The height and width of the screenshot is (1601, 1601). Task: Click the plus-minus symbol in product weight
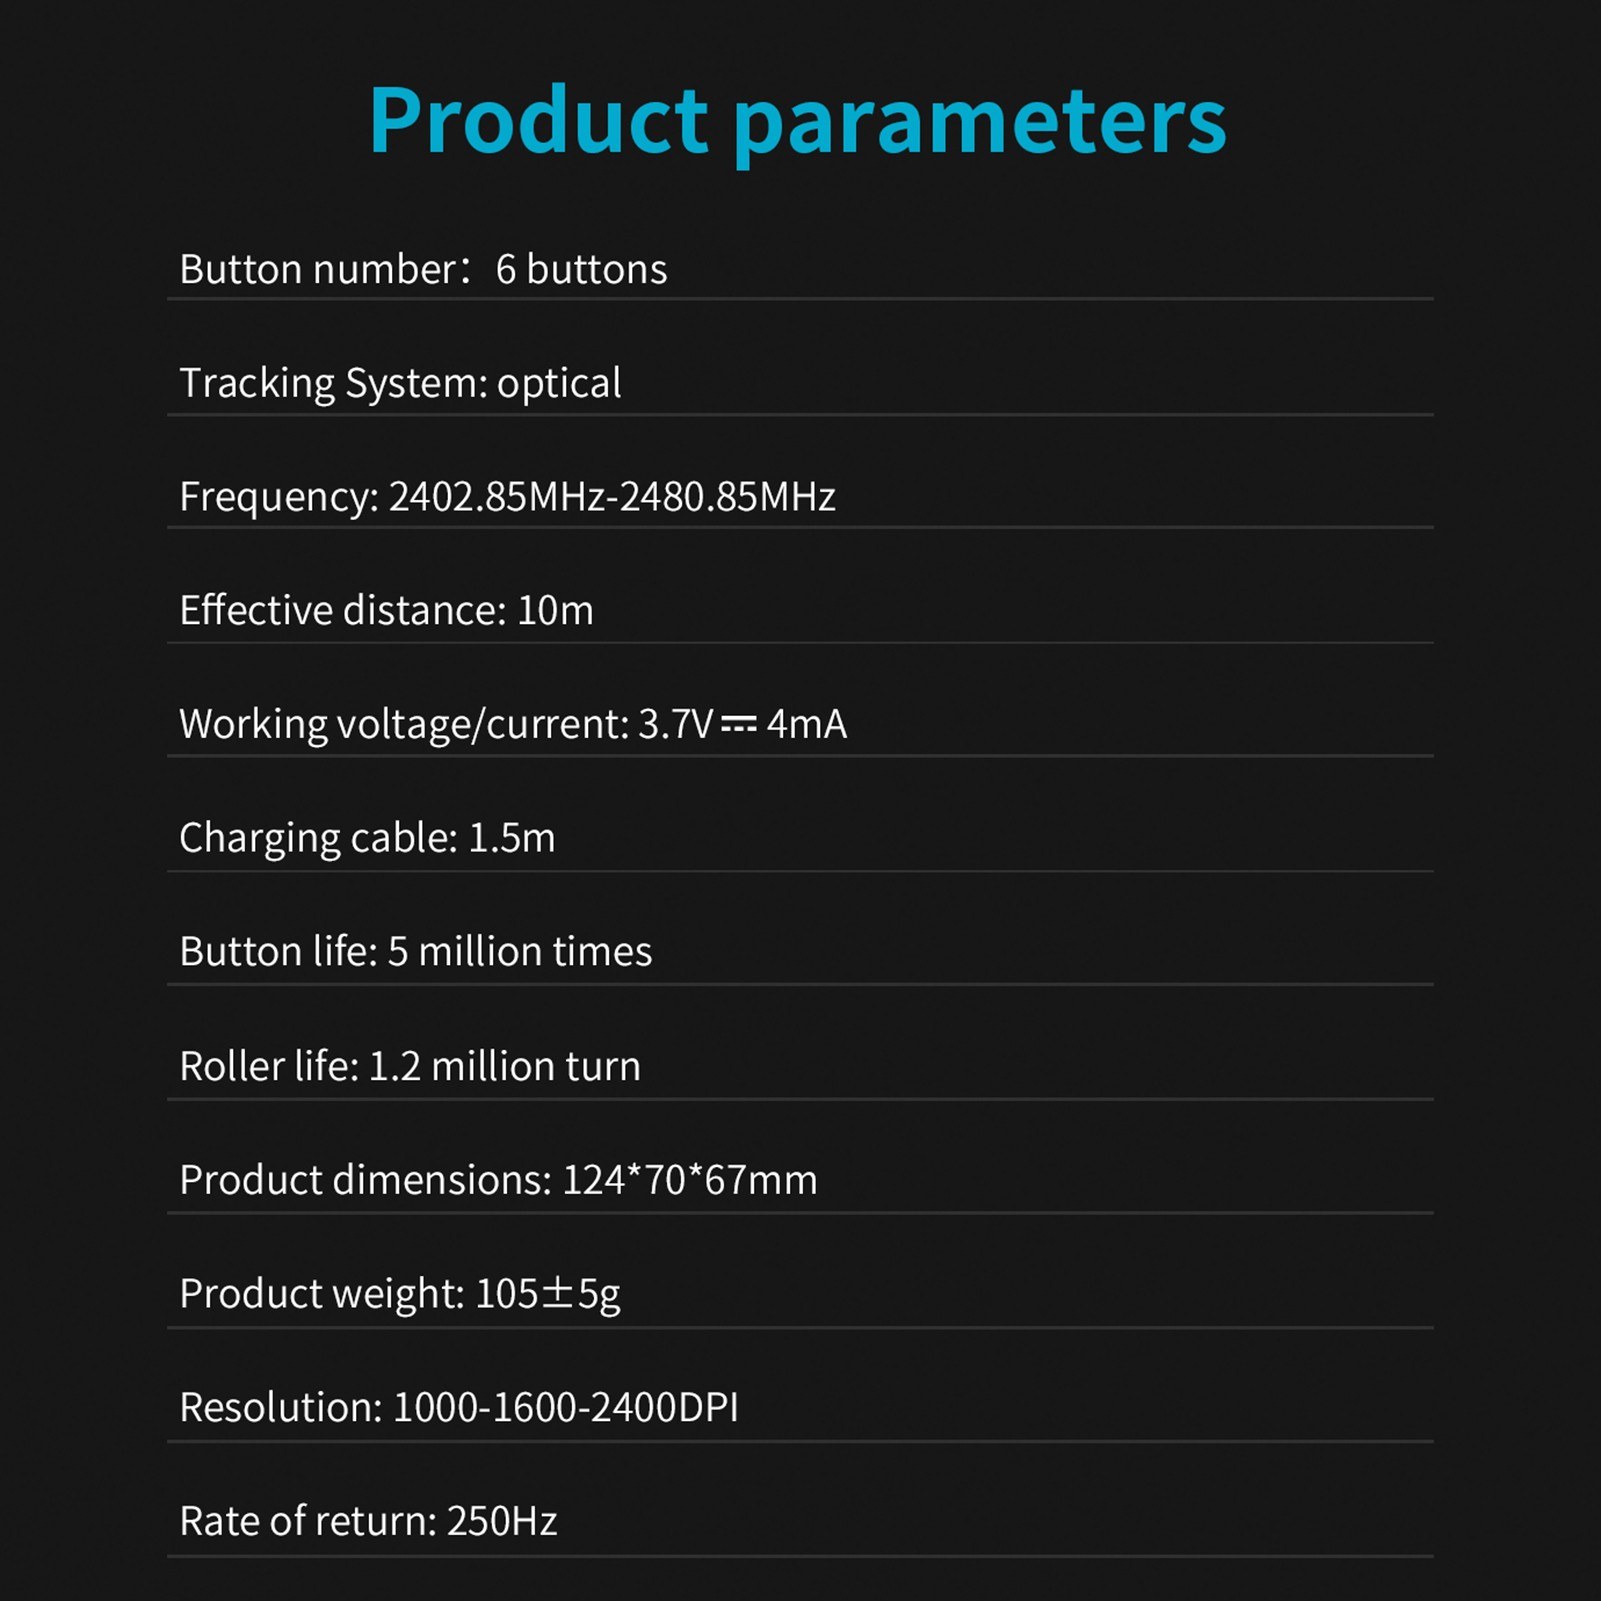point(558,1294)
